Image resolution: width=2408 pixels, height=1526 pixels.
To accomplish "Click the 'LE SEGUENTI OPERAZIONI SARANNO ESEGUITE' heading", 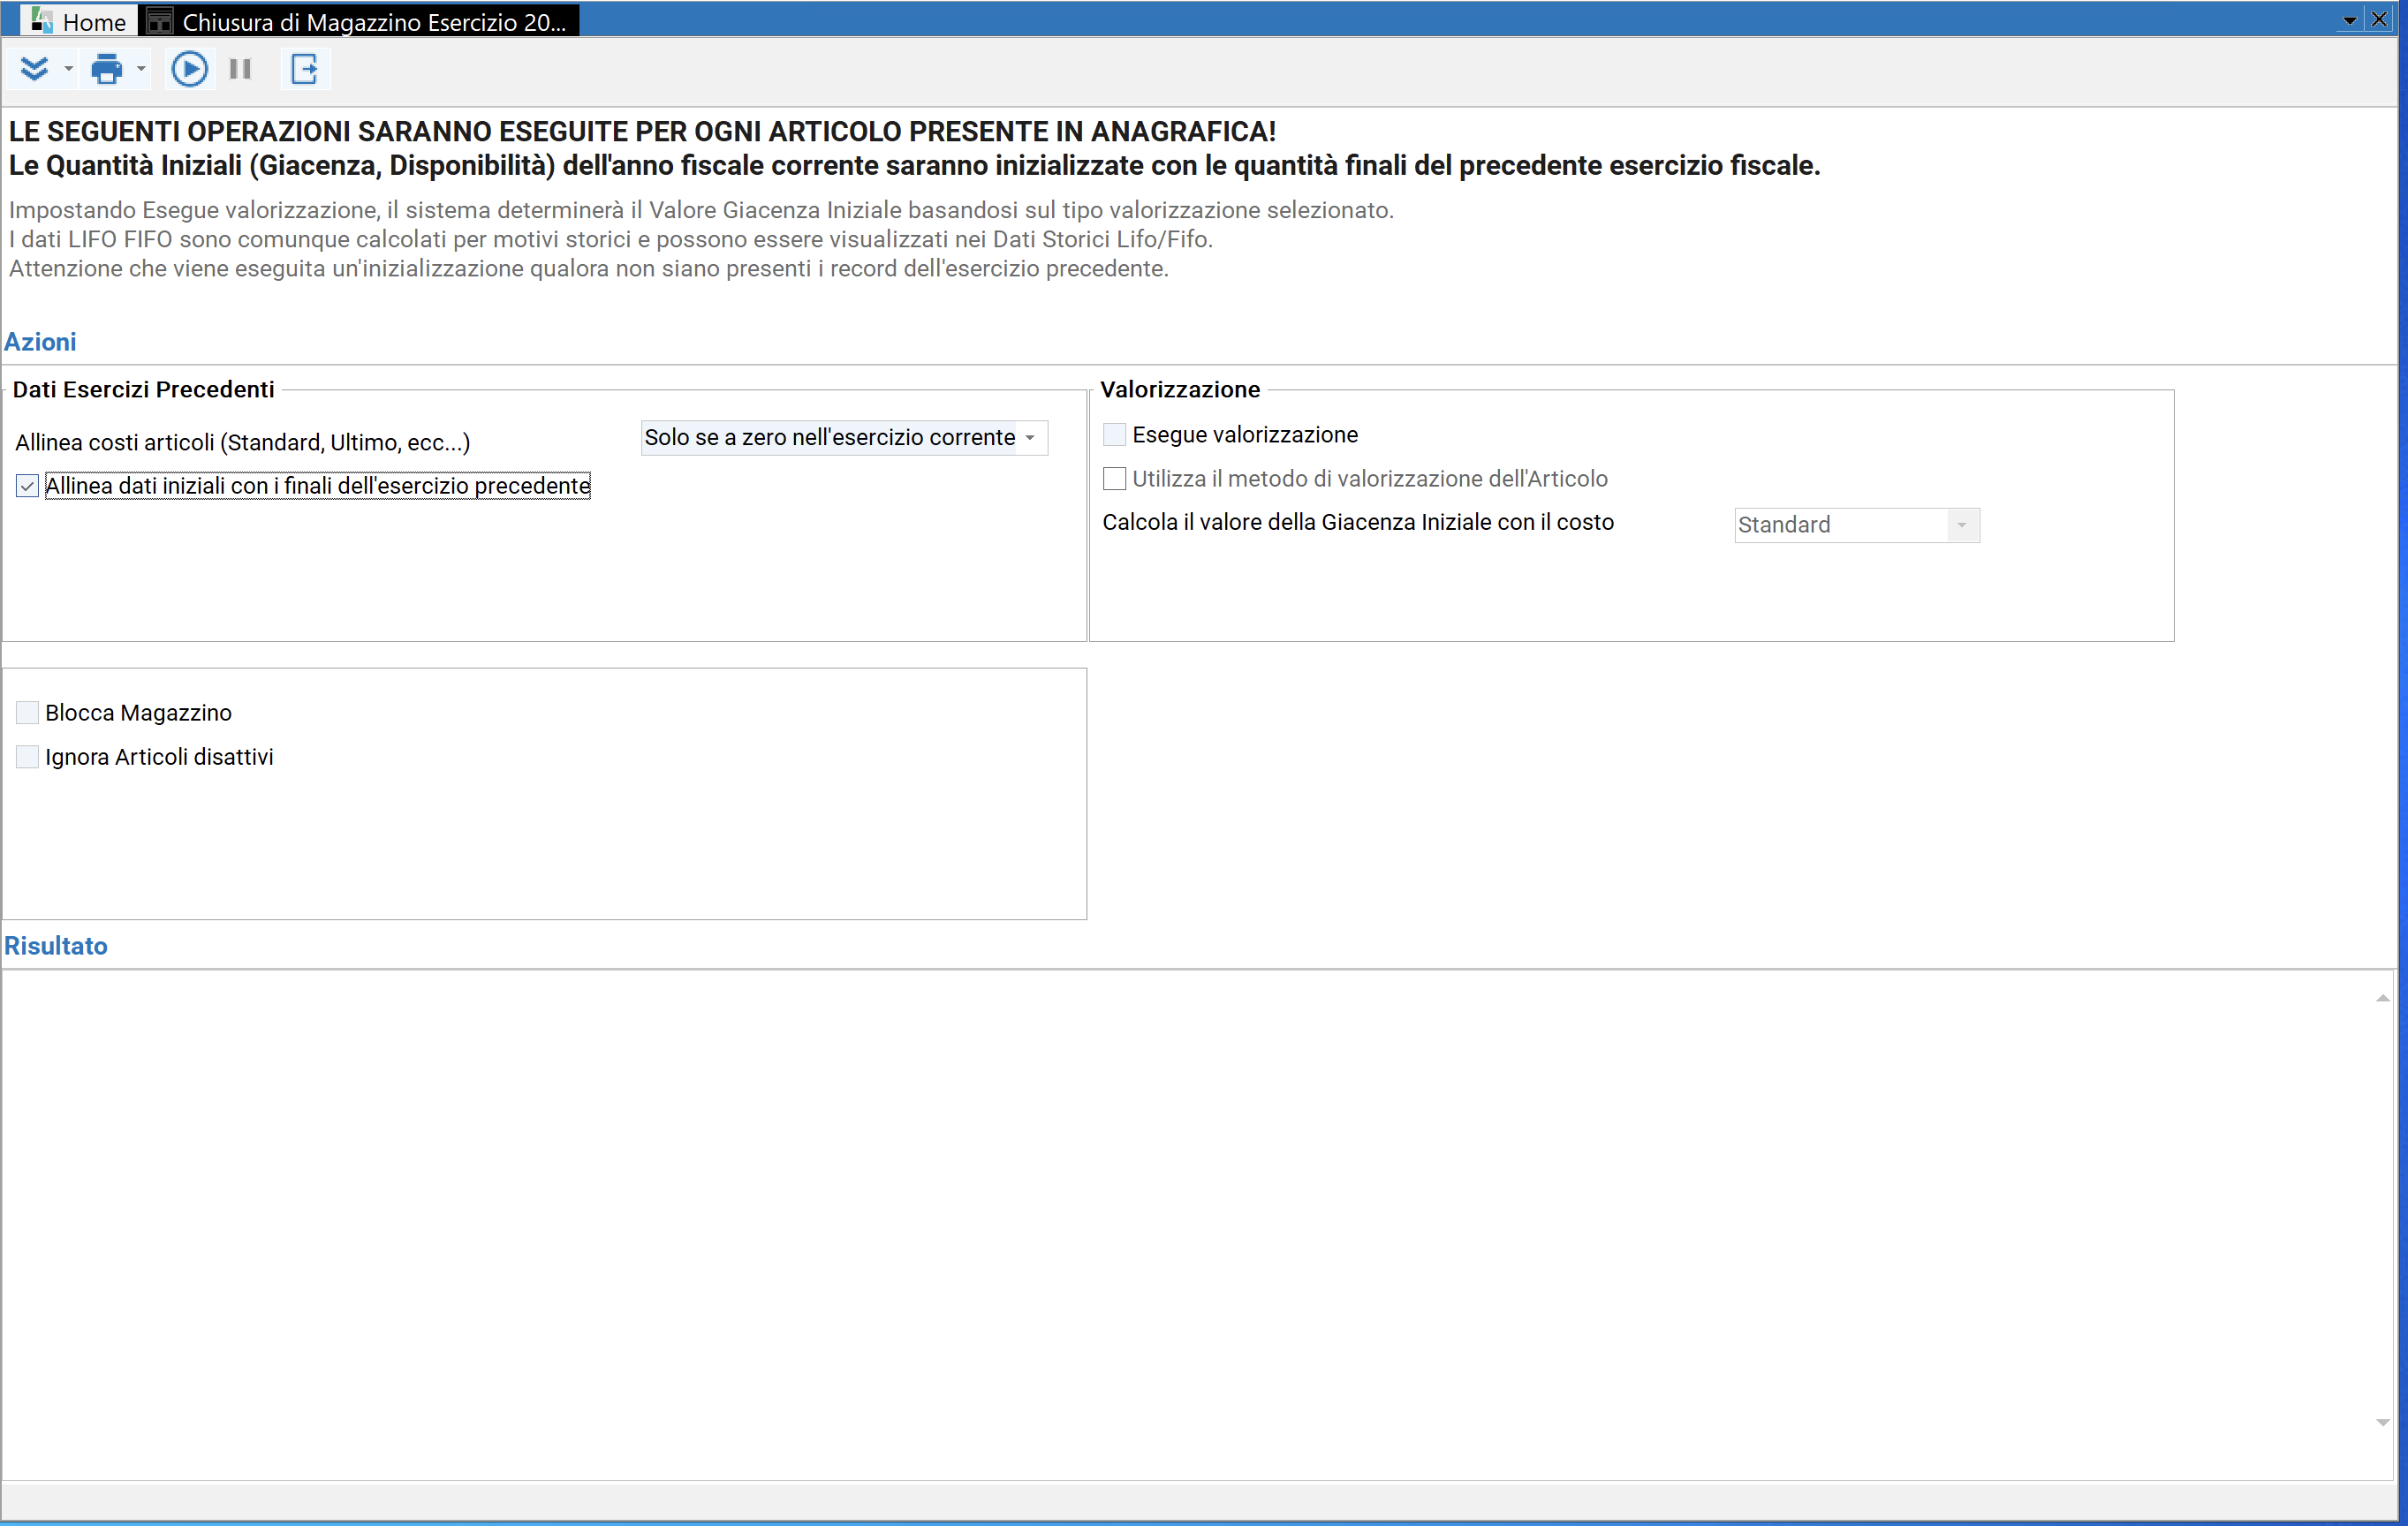I will click(x=643, y=132).
